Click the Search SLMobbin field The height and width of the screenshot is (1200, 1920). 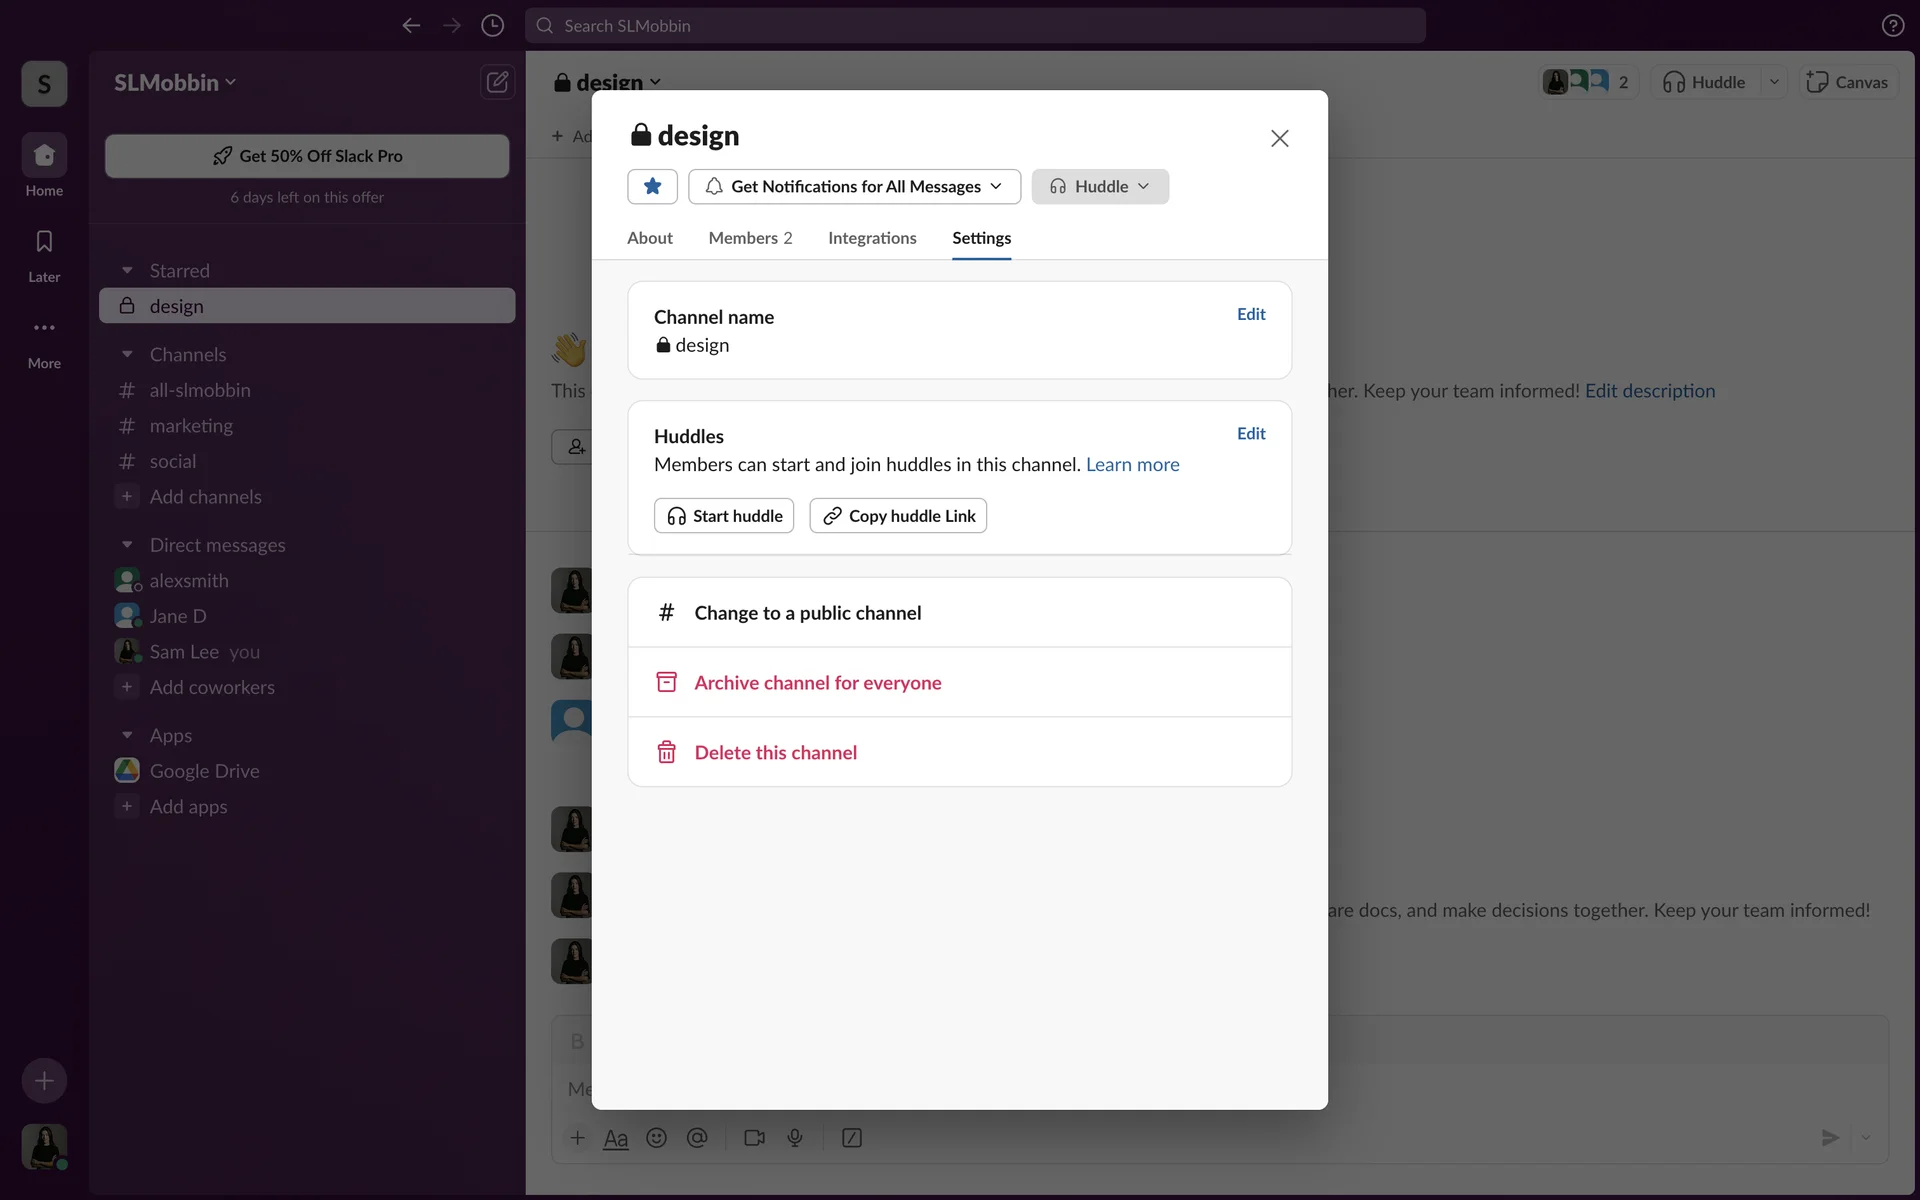pos(975,26)
